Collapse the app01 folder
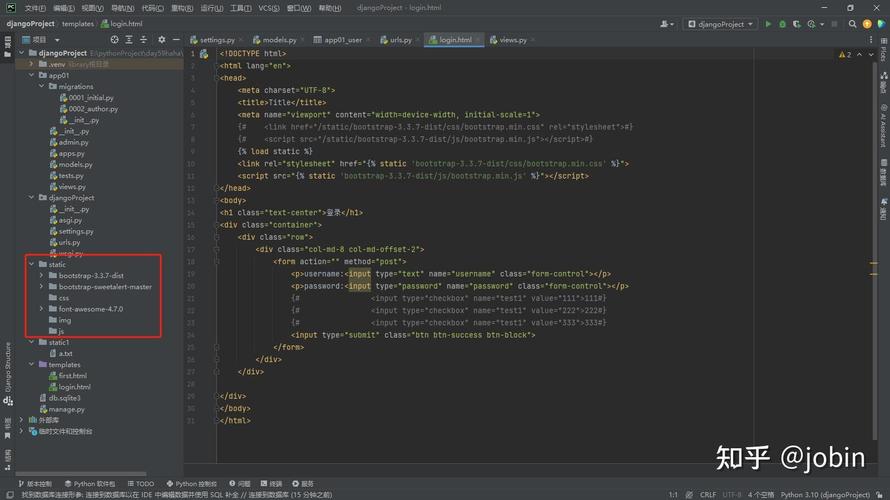Image resolution: width=890 pixels, height=500 pixels. coord(32,75)
